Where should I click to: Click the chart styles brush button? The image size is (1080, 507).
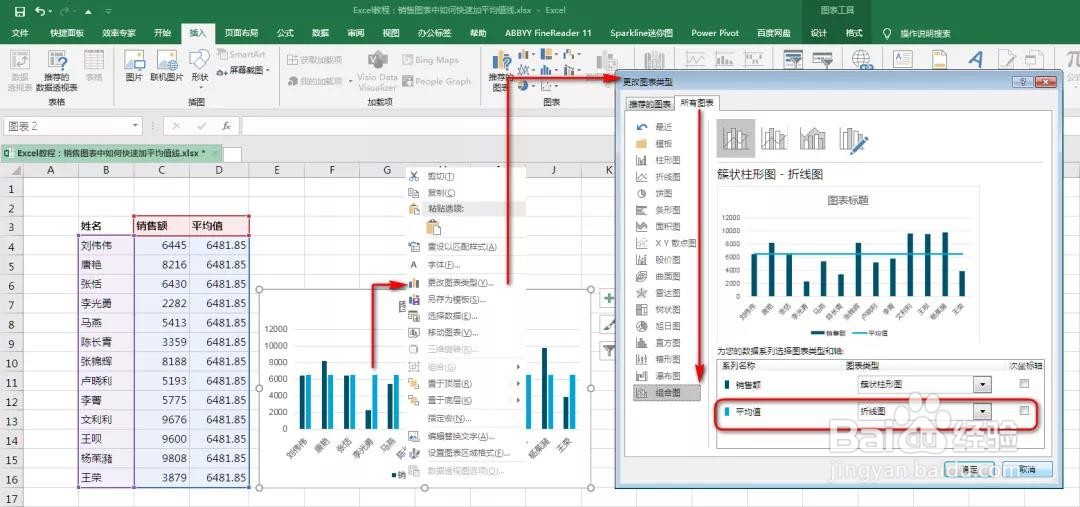(x=609, y=324)
